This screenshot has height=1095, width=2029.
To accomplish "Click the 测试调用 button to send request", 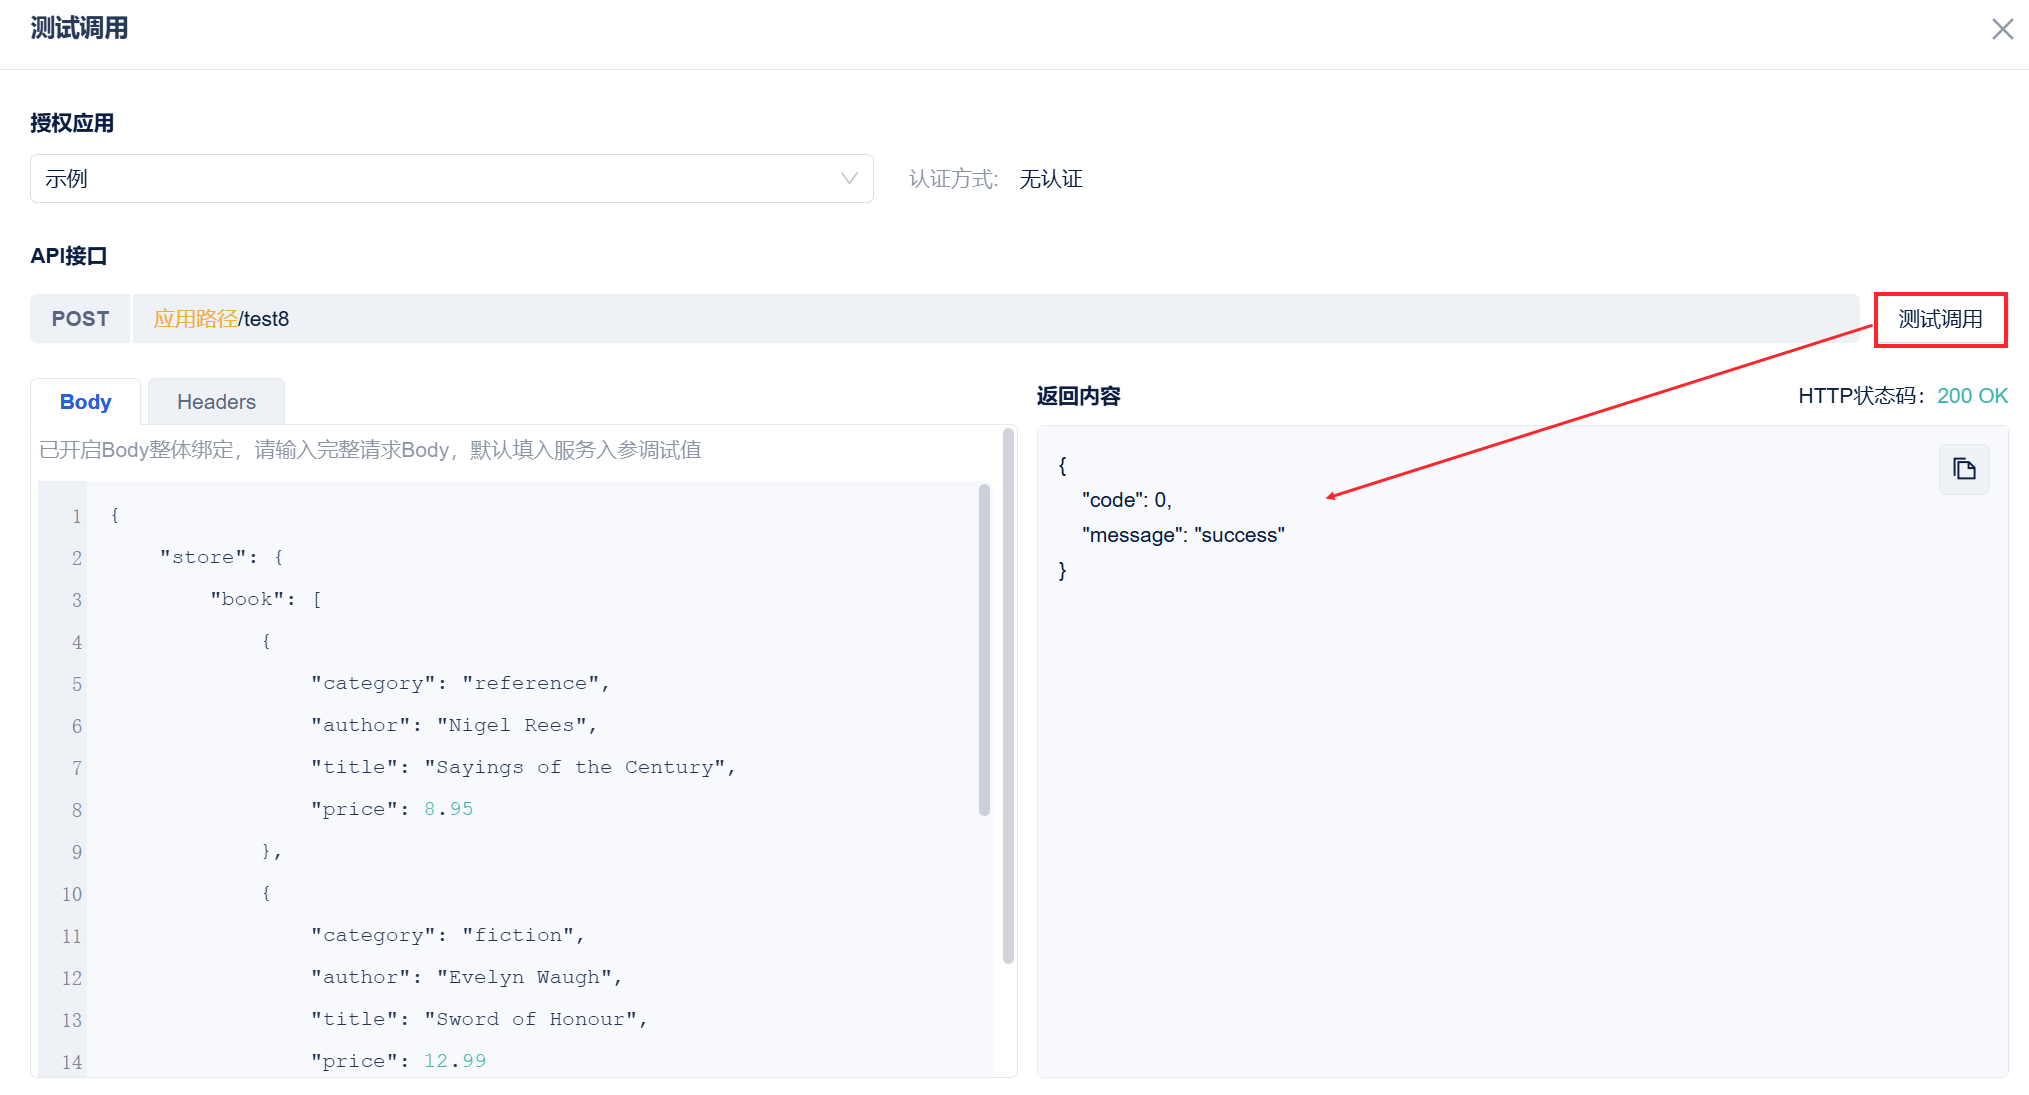I will point(1940,319).
